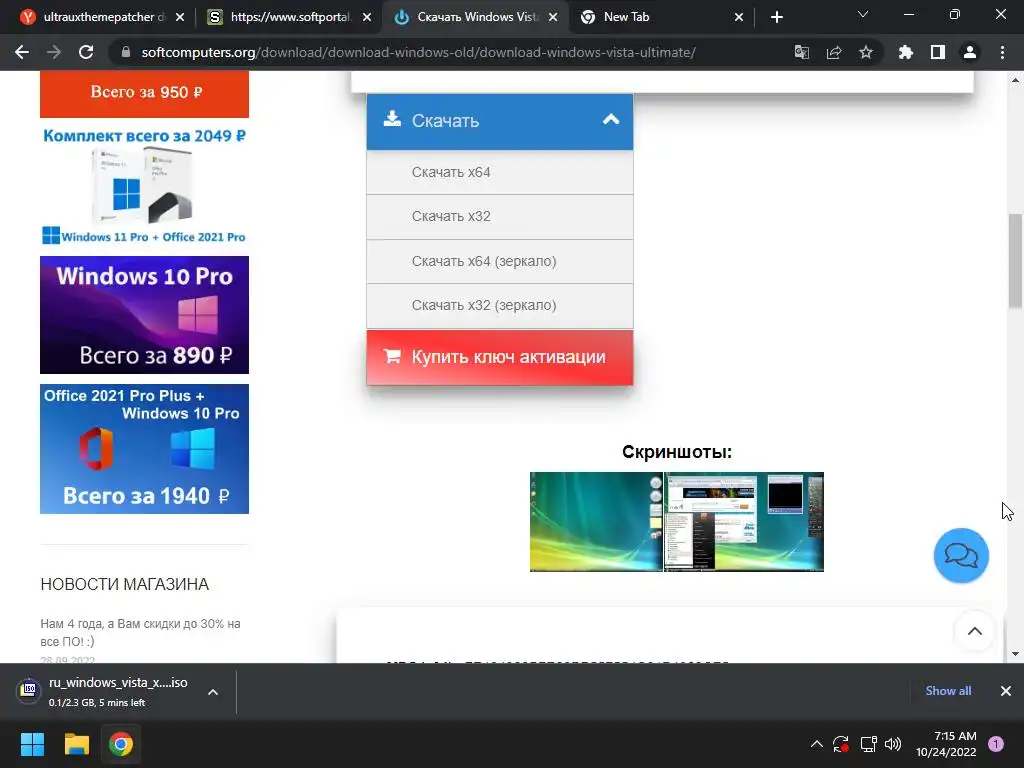Open the volume speaker icon
Image resolution: width=1024 pixels, height=768 pixels.
[893, 744]
